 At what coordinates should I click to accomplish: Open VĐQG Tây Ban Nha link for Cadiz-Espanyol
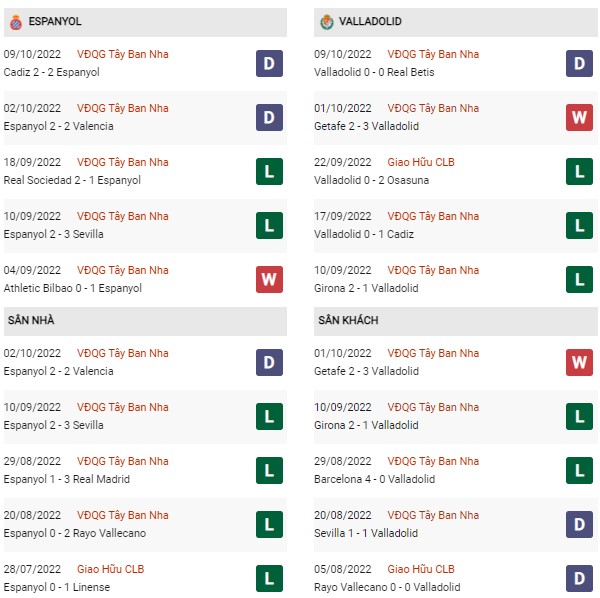click(122, 54)
